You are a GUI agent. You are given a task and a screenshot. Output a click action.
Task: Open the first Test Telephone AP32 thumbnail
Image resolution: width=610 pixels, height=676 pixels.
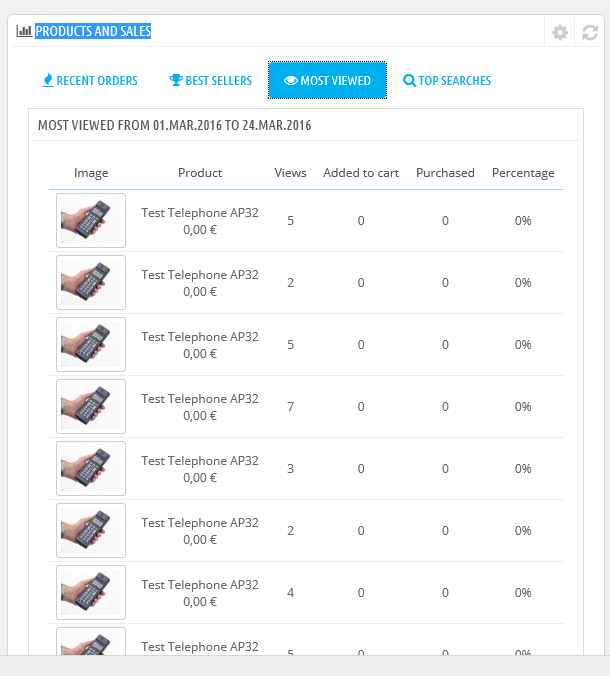[x=91, y=220]
